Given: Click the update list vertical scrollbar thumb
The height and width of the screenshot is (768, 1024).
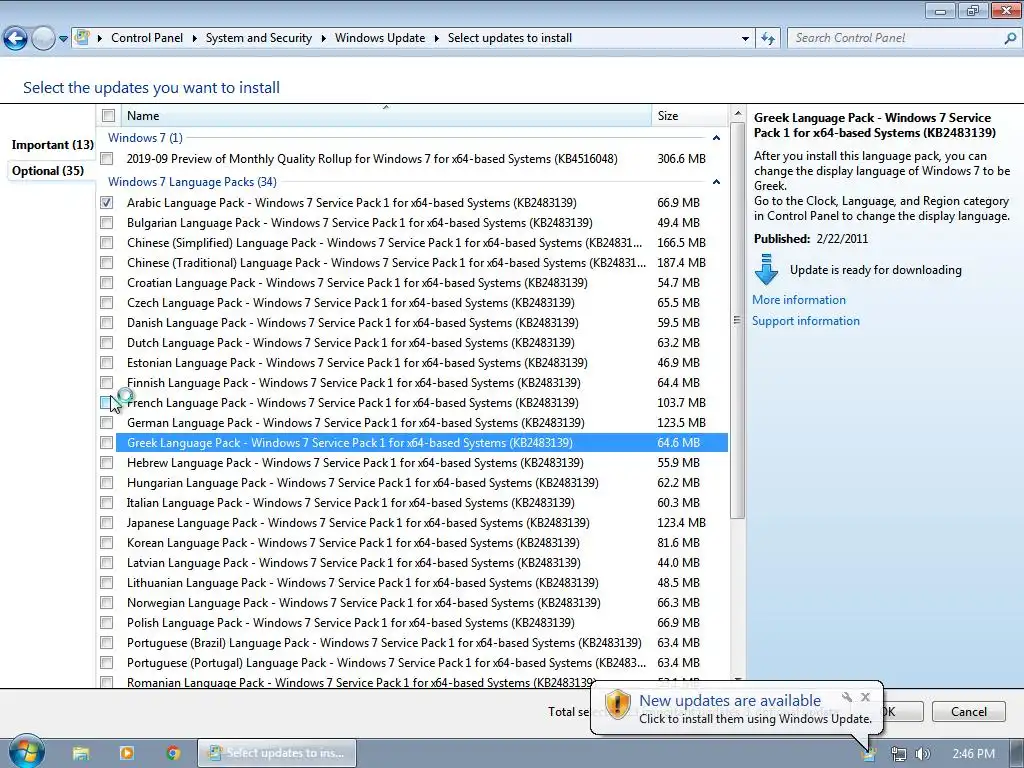Looking at the screenshot, I should (737, 320).
